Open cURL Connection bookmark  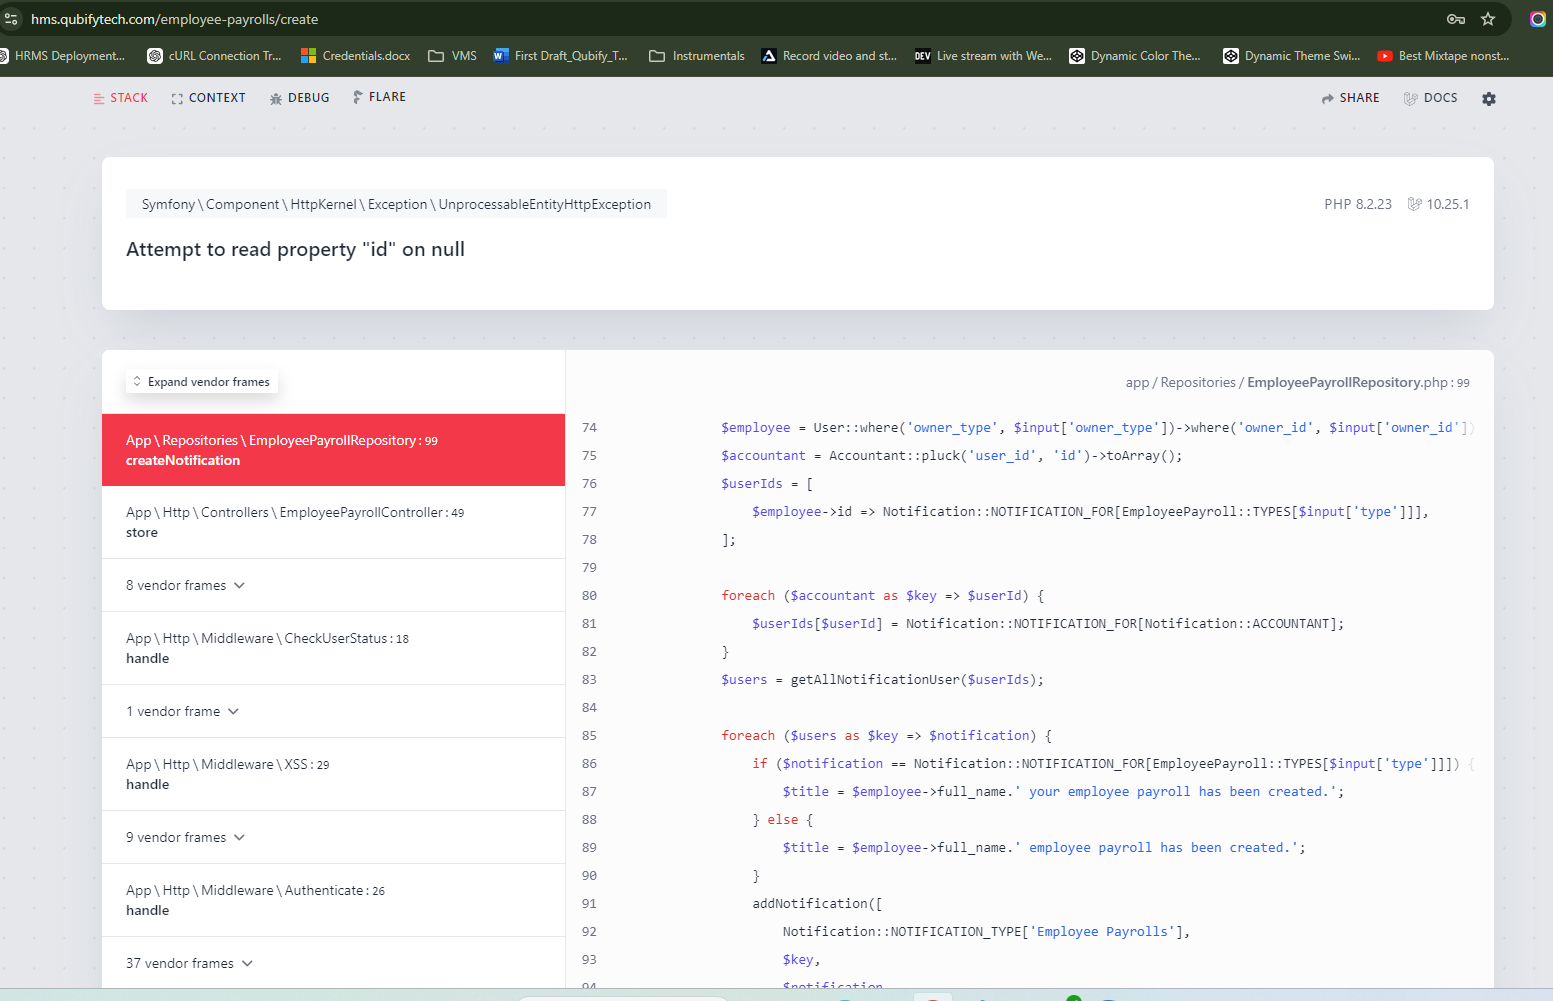click(214, 56)
